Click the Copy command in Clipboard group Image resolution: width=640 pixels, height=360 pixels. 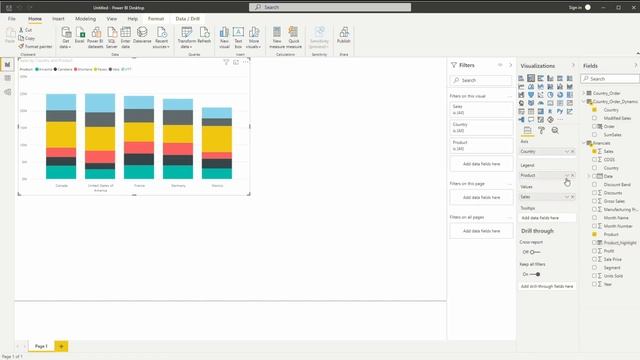click(27, 38)
